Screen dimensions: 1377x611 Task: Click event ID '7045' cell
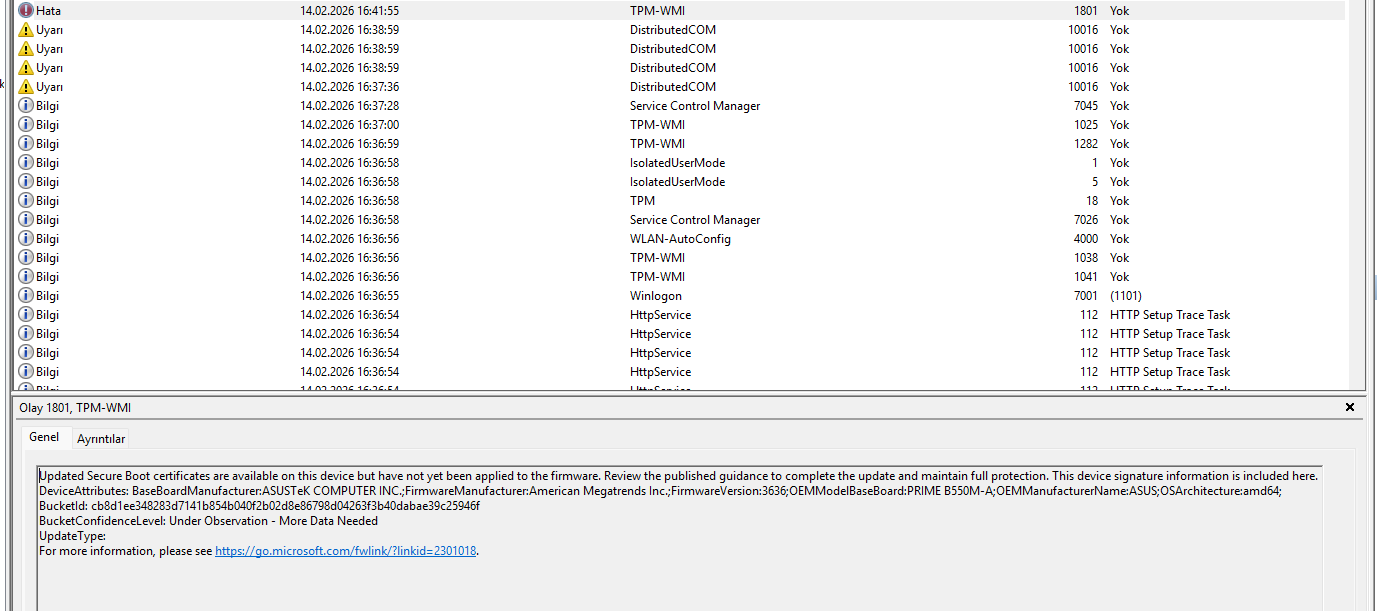(x=1084, y=106)
